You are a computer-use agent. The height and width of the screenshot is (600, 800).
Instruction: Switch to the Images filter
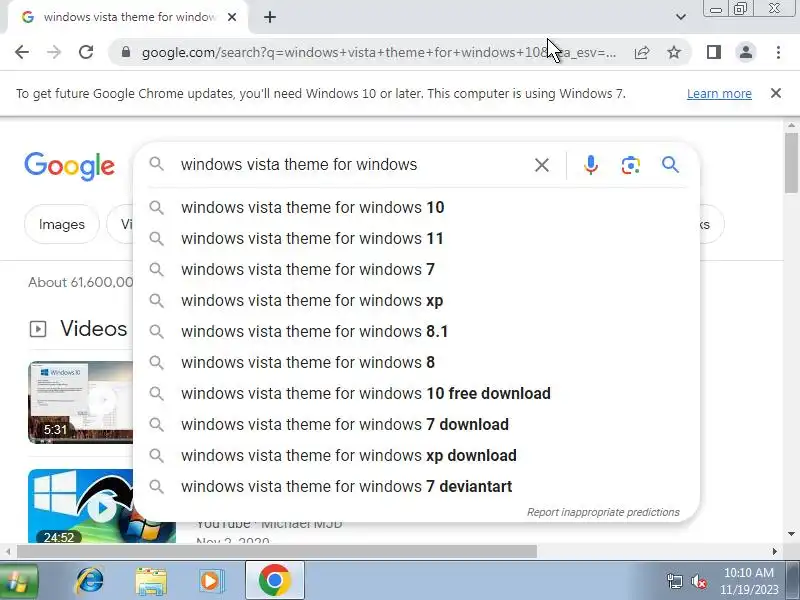tap(62, 224)
